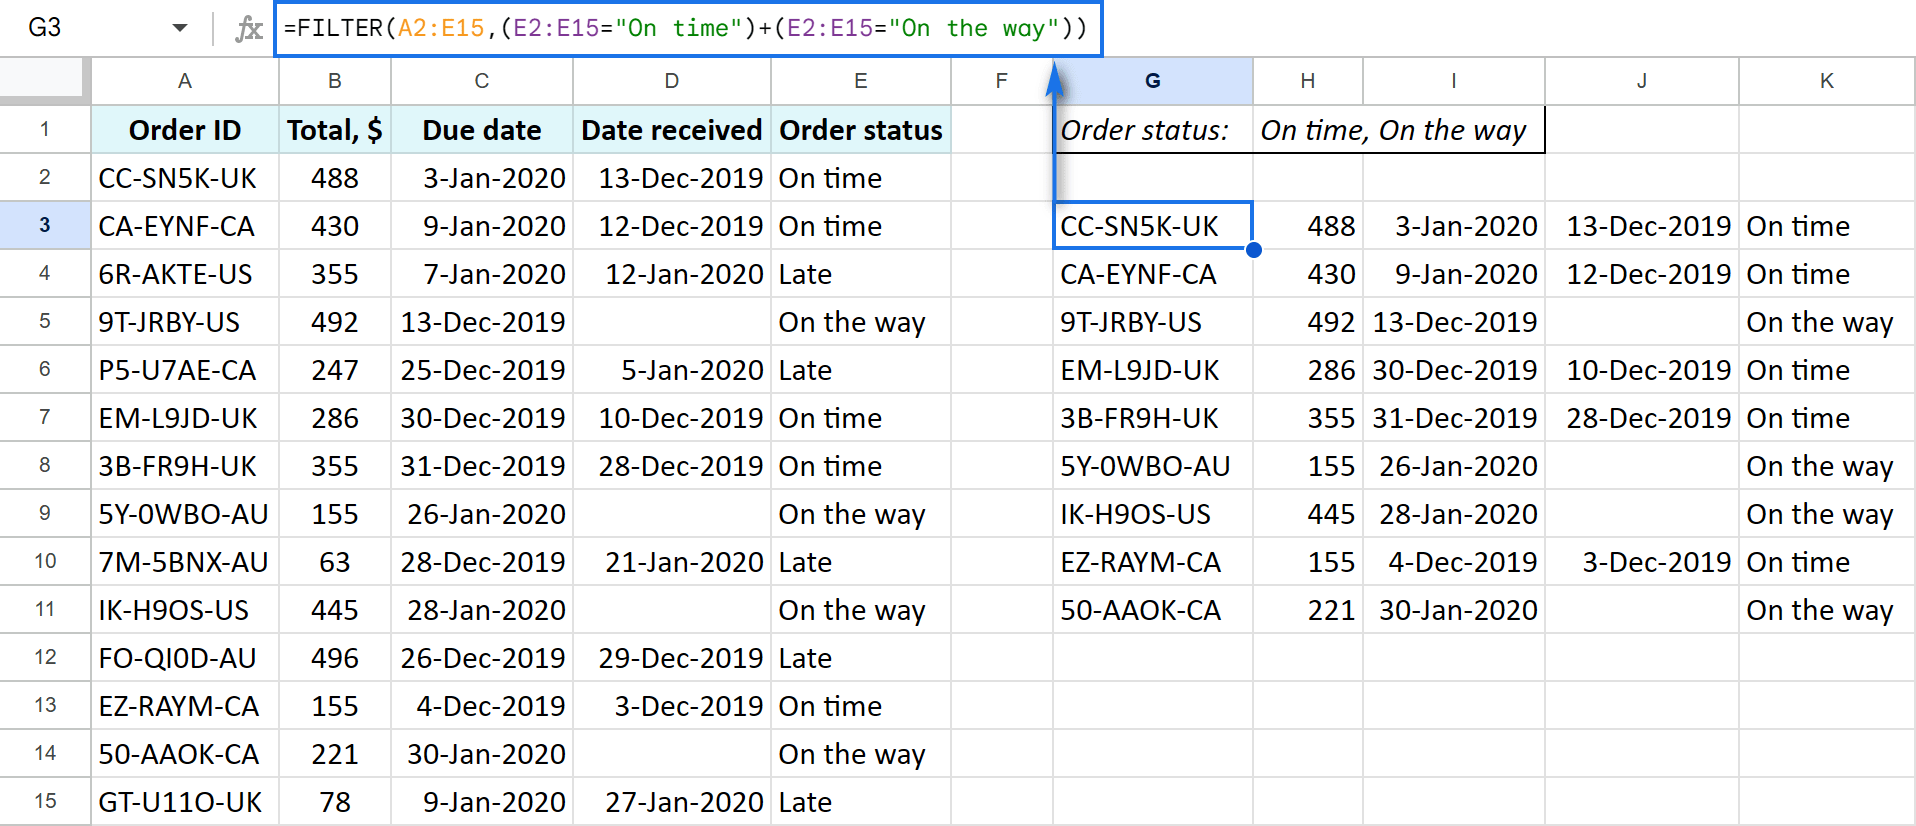Click 10-Dec-2019 in column J
Image resolution: width=1916 pixels, height=826 pixels.
1641,370
